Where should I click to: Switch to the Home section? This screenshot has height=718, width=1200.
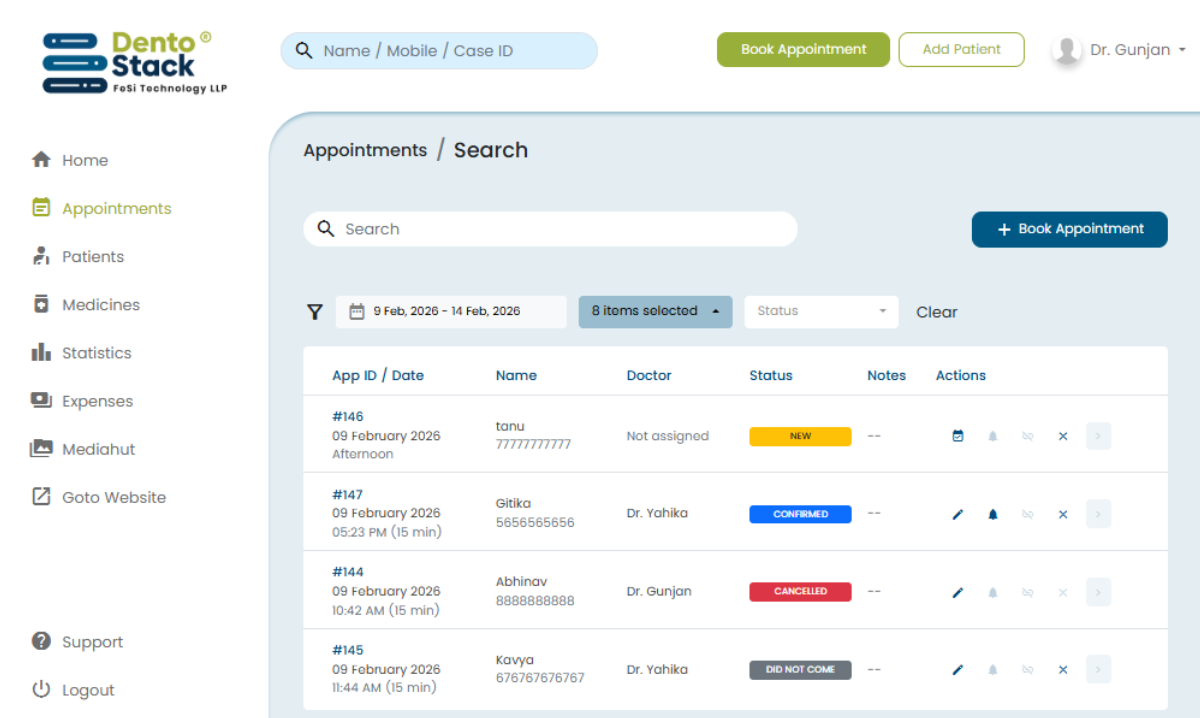(85, 160)
